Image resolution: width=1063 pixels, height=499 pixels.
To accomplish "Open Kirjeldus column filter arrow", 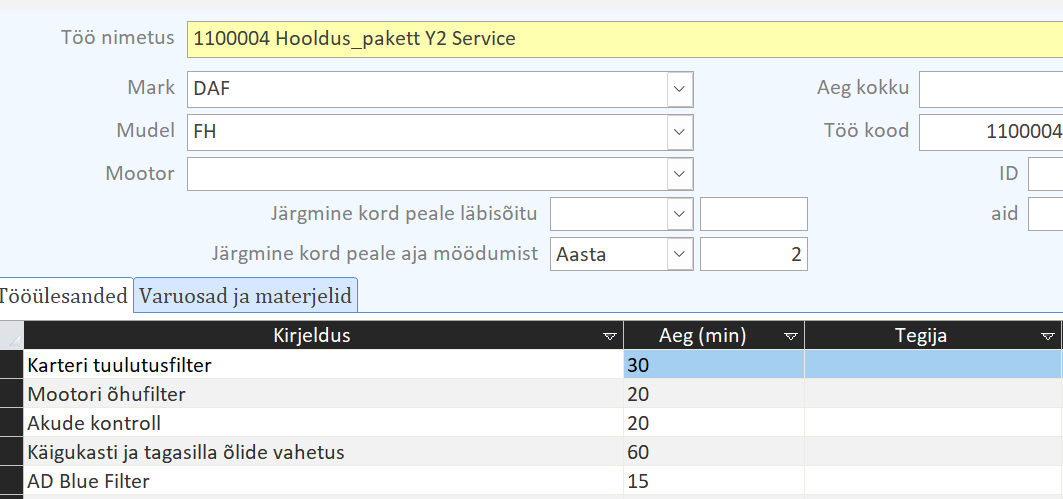I will [x=609, y=335].
